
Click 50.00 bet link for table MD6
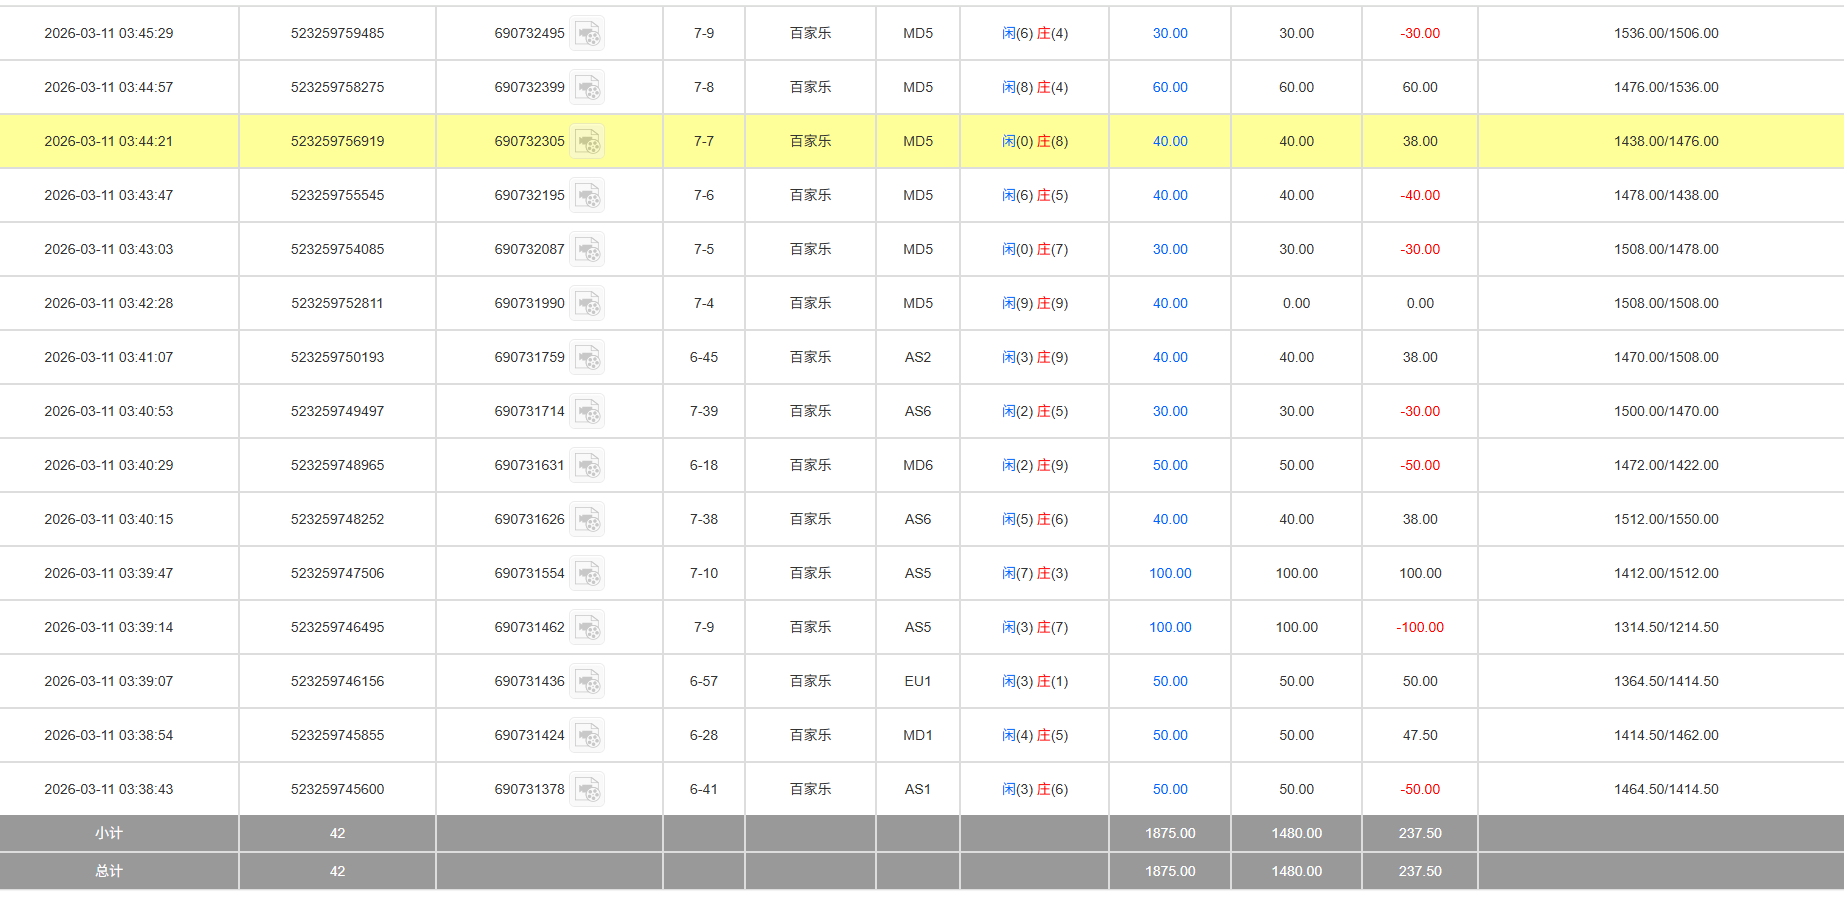click(1169, 466)
